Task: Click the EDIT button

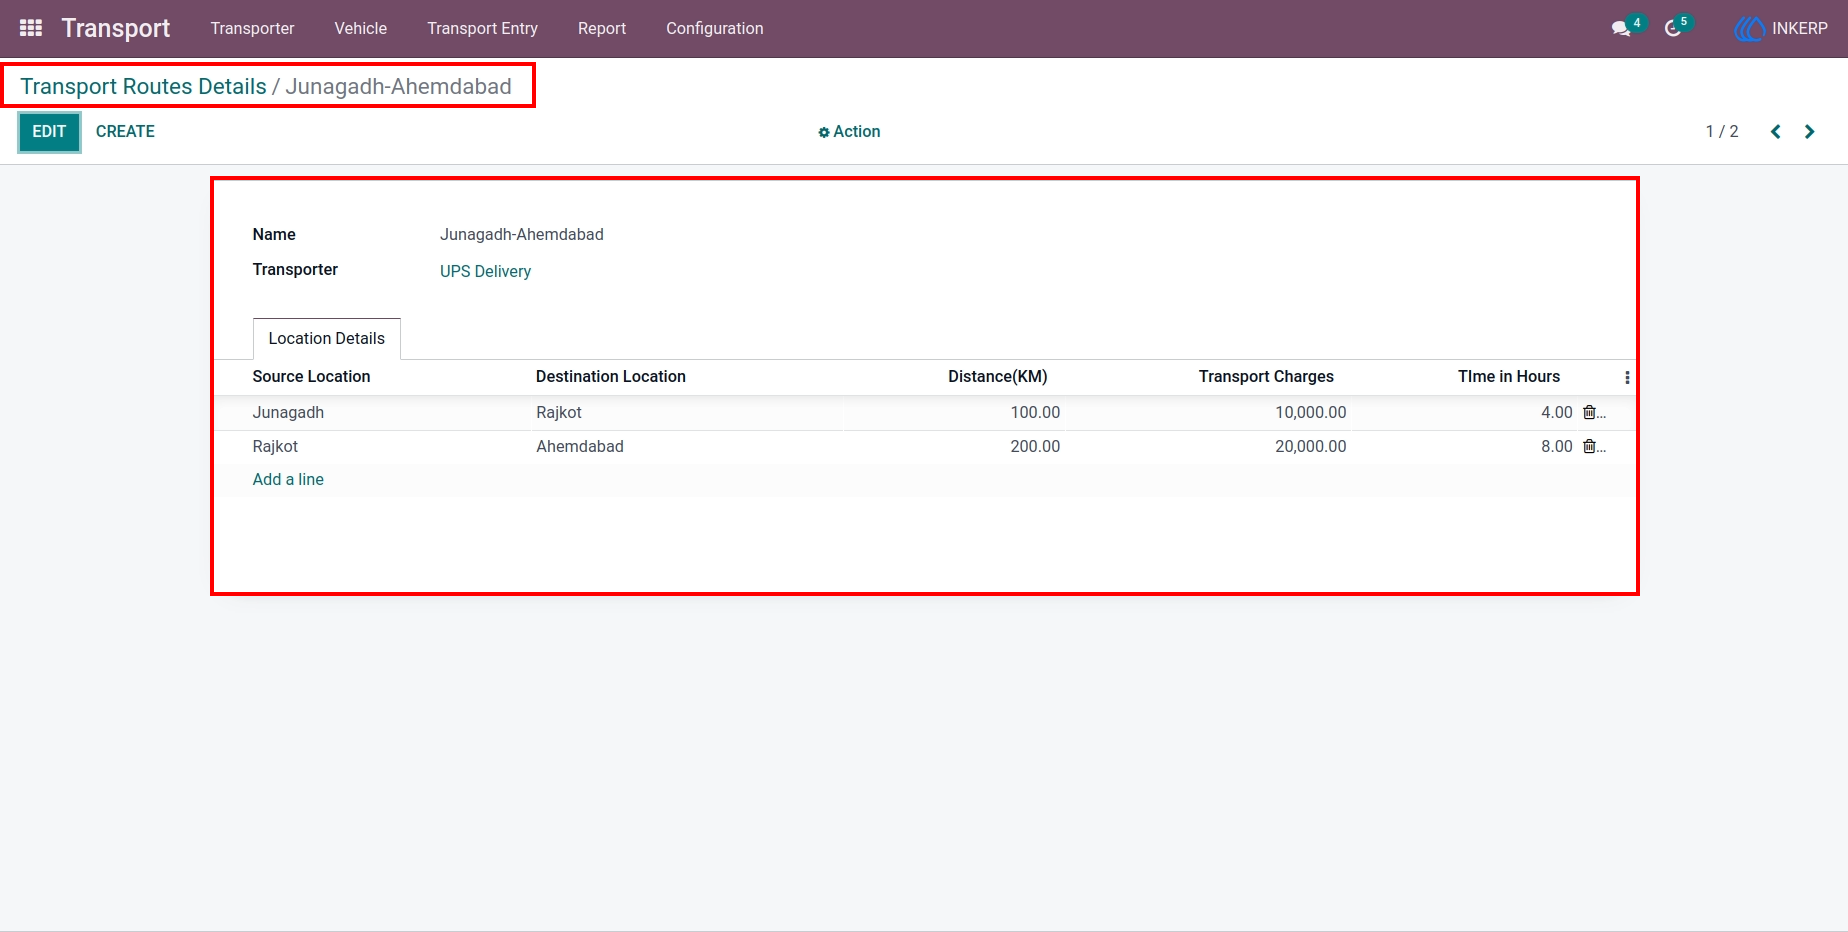Action: click(49, 132)
